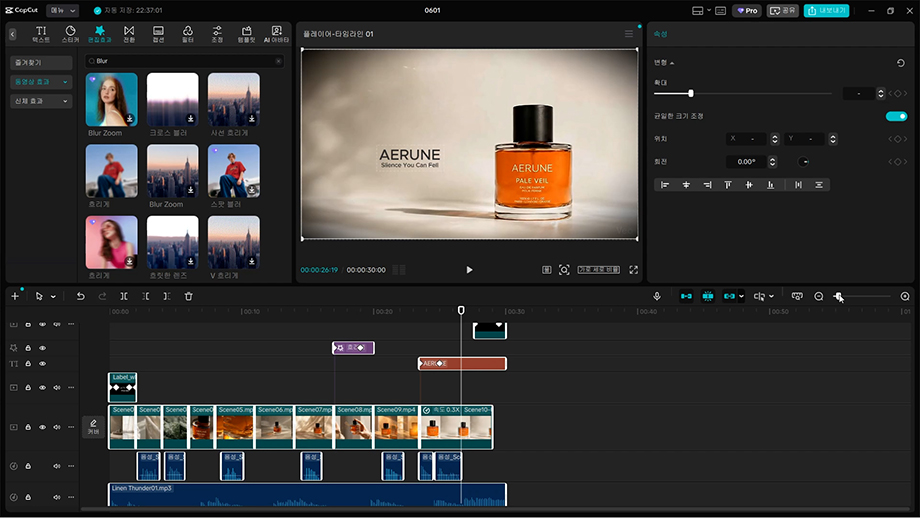Undo the last action
Viewport: 920px width, 518px height.
(80, 296)
